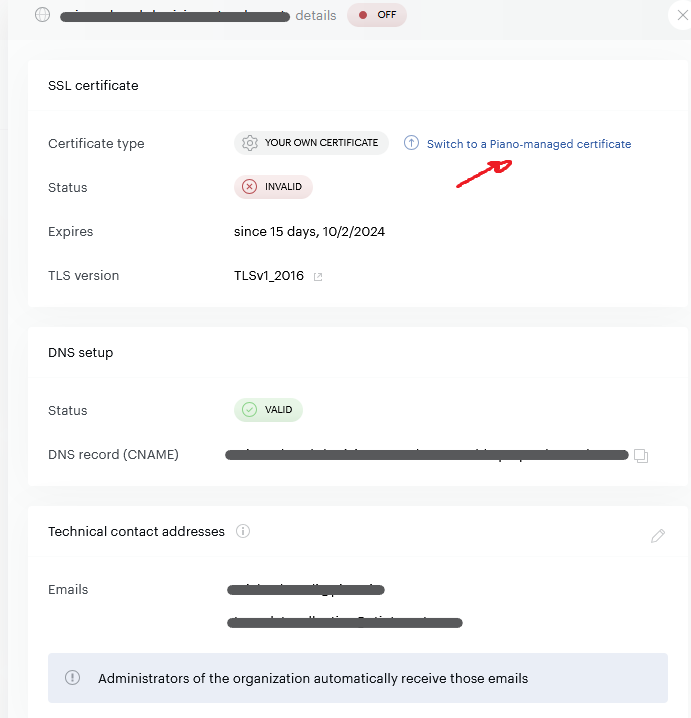Select the first technical contact email
The image size is (691, 718).
(306, 590)
